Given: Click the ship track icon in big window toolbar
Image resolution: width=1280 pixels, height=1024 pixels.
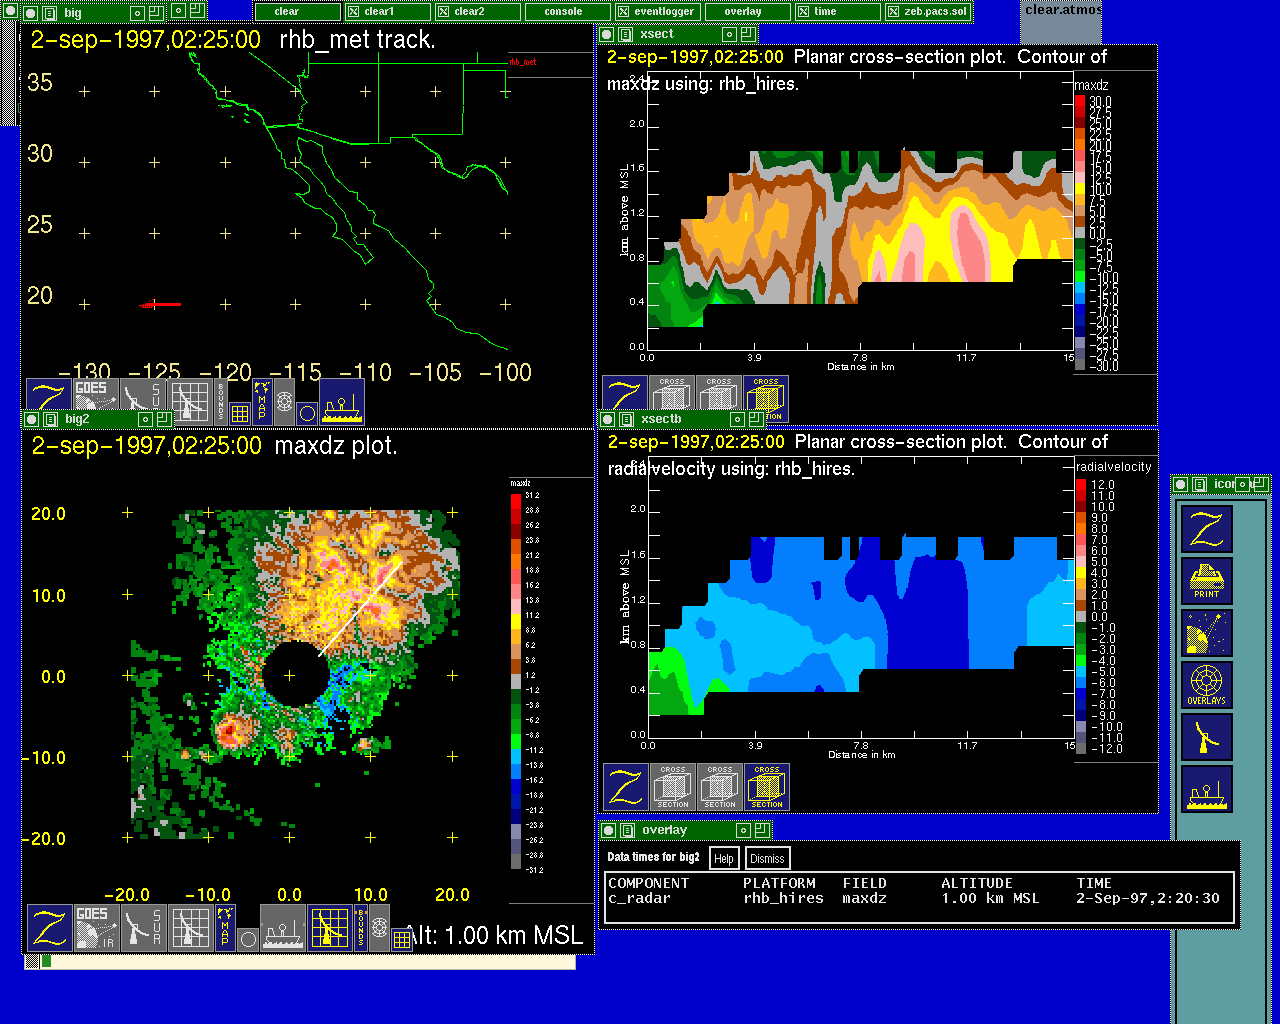Looking at the screenshot, I should pos(342,401).
